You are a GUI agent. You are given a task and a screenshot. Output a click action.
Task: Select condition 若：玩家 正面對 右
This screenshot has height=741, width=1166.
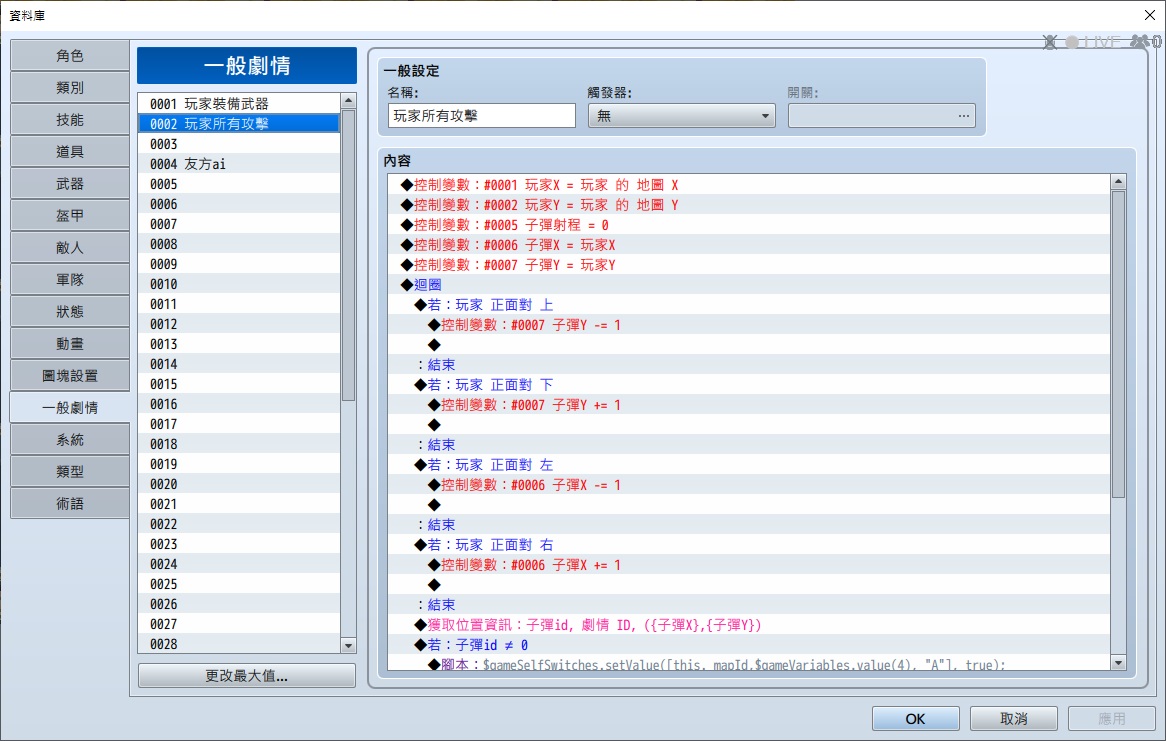[749, 545]
